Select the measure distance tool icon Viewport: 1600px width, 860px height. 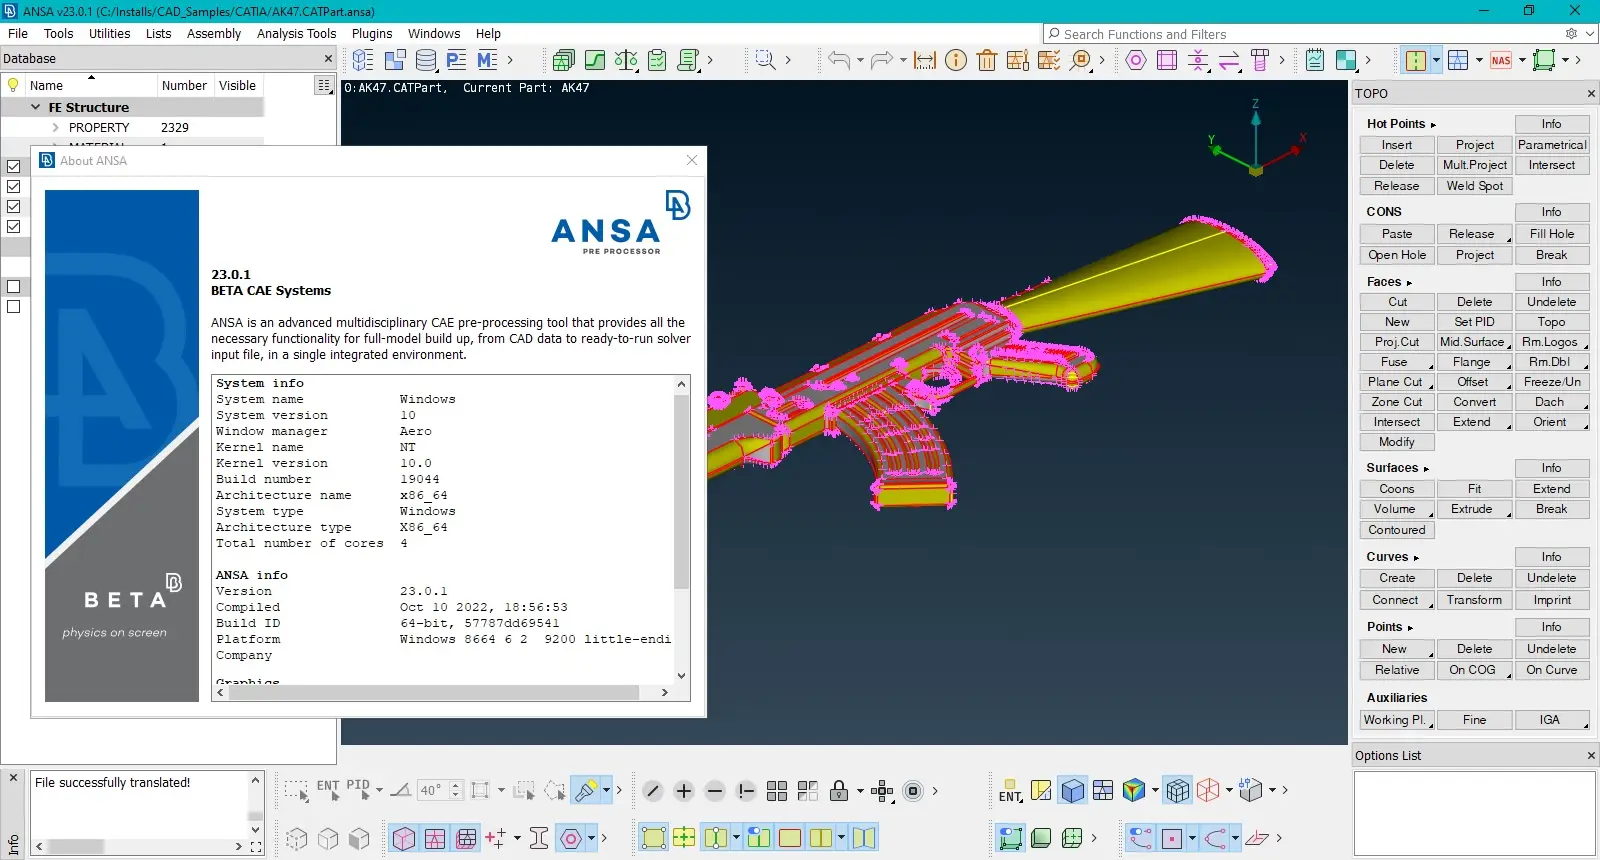925,60
